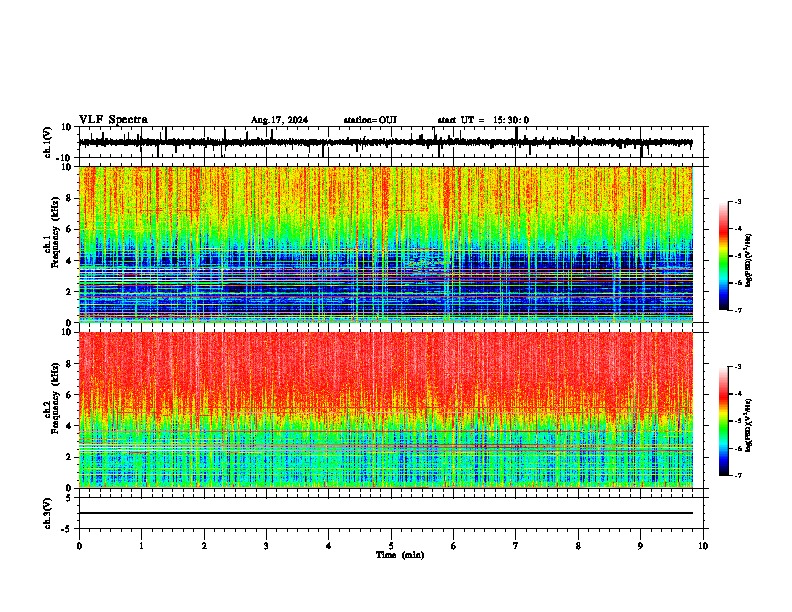Click the ch.3 flat voltage line

(x=386, y=513)
